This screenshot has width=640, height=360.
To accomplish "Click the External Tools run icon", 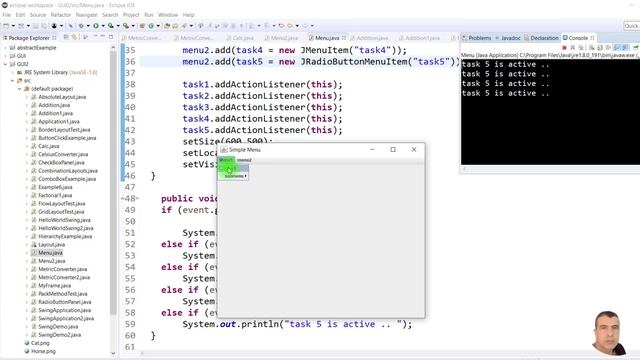I will [126, 26].
